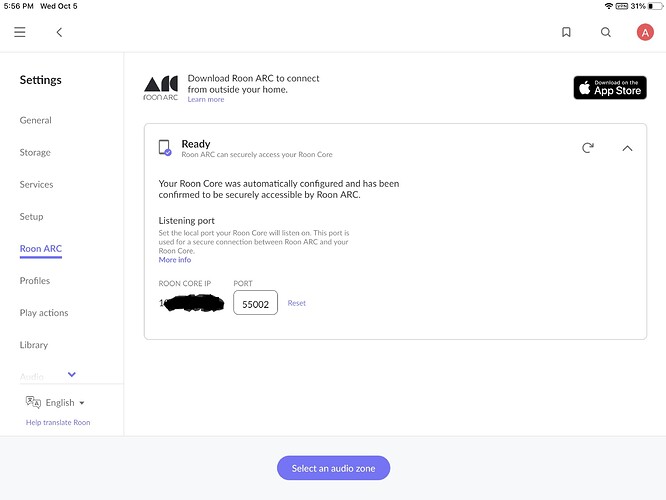The image size is (666, 500).
Task: Open Help translate Roon link
Action: 58,422
